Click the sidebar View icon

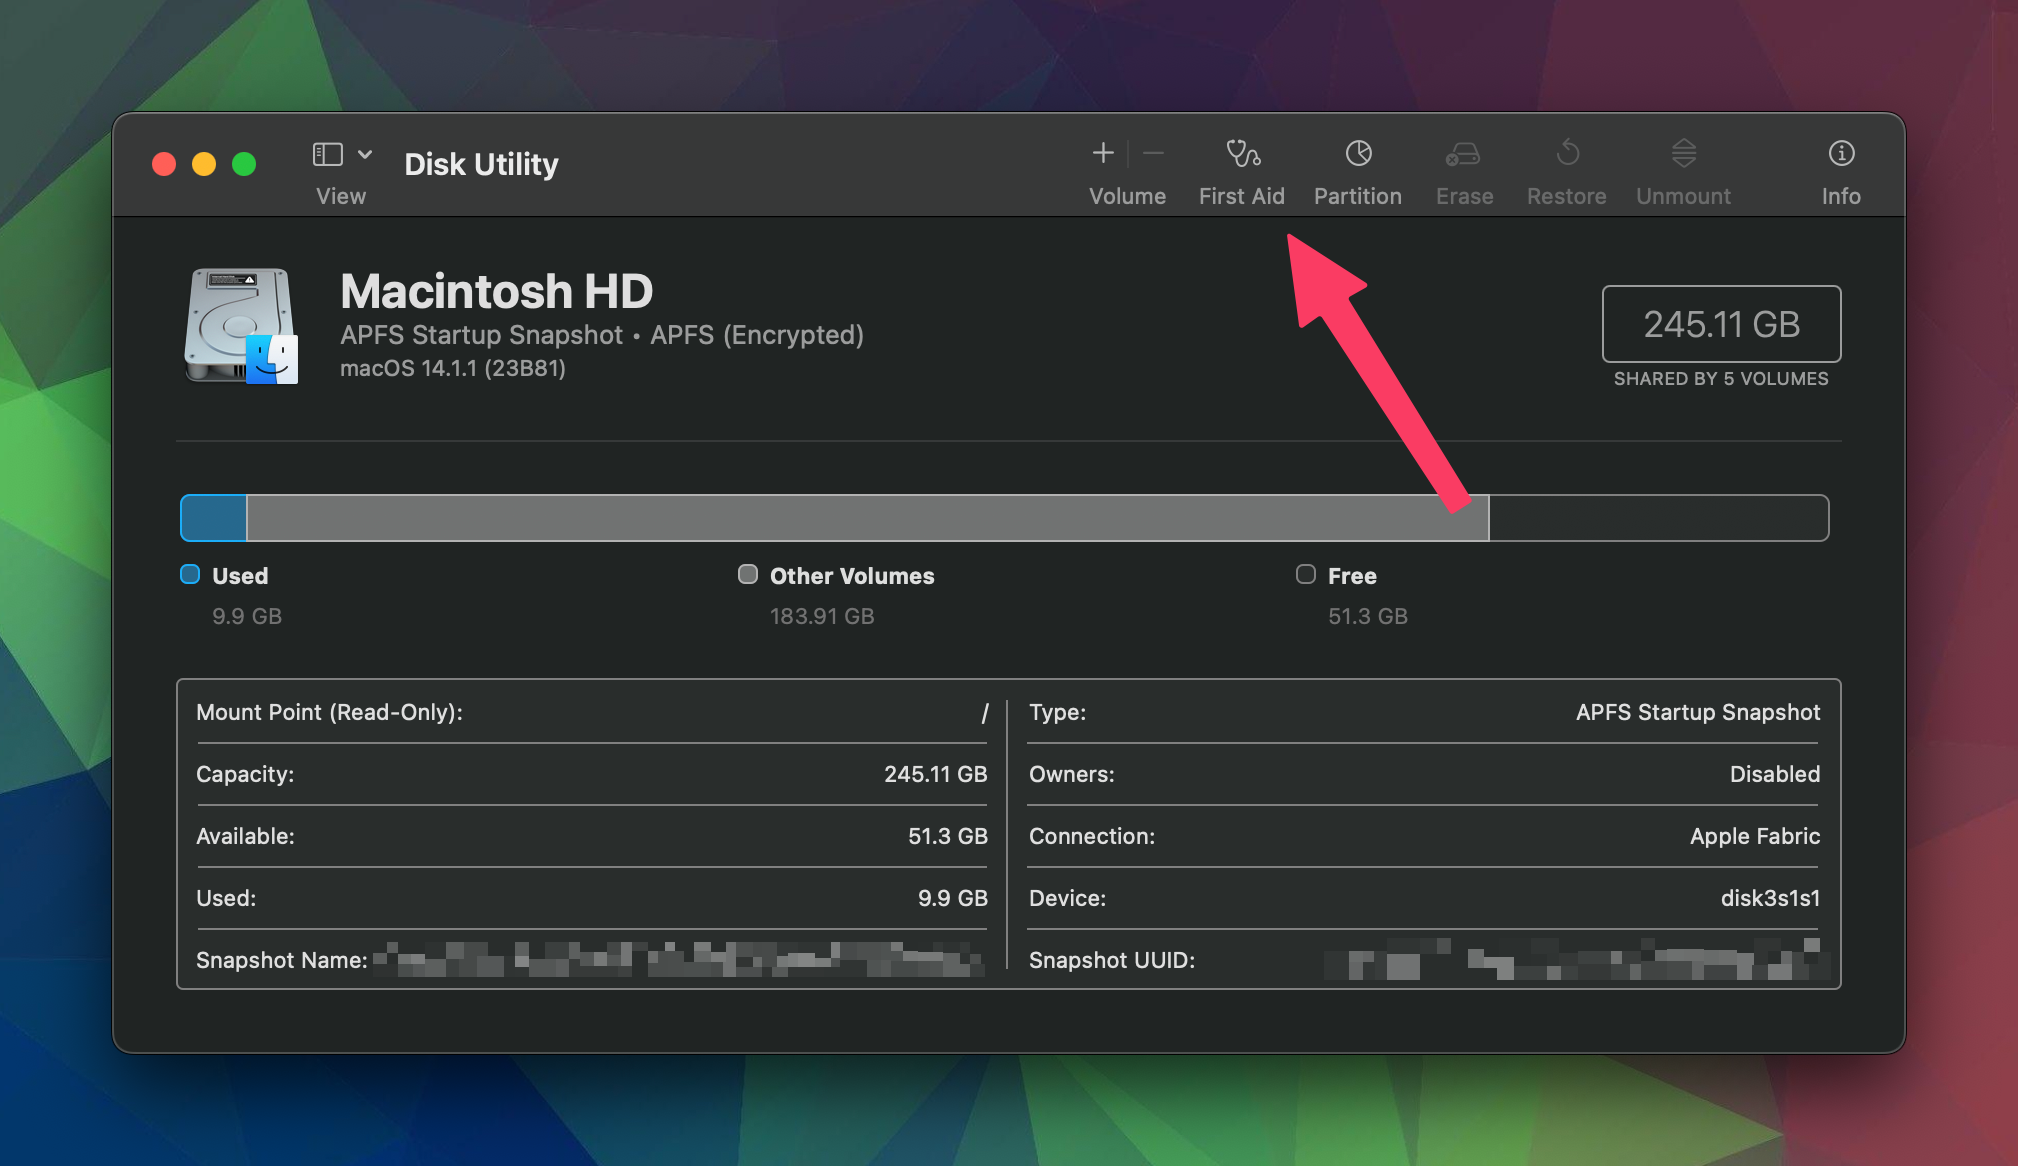click(328, 154)
